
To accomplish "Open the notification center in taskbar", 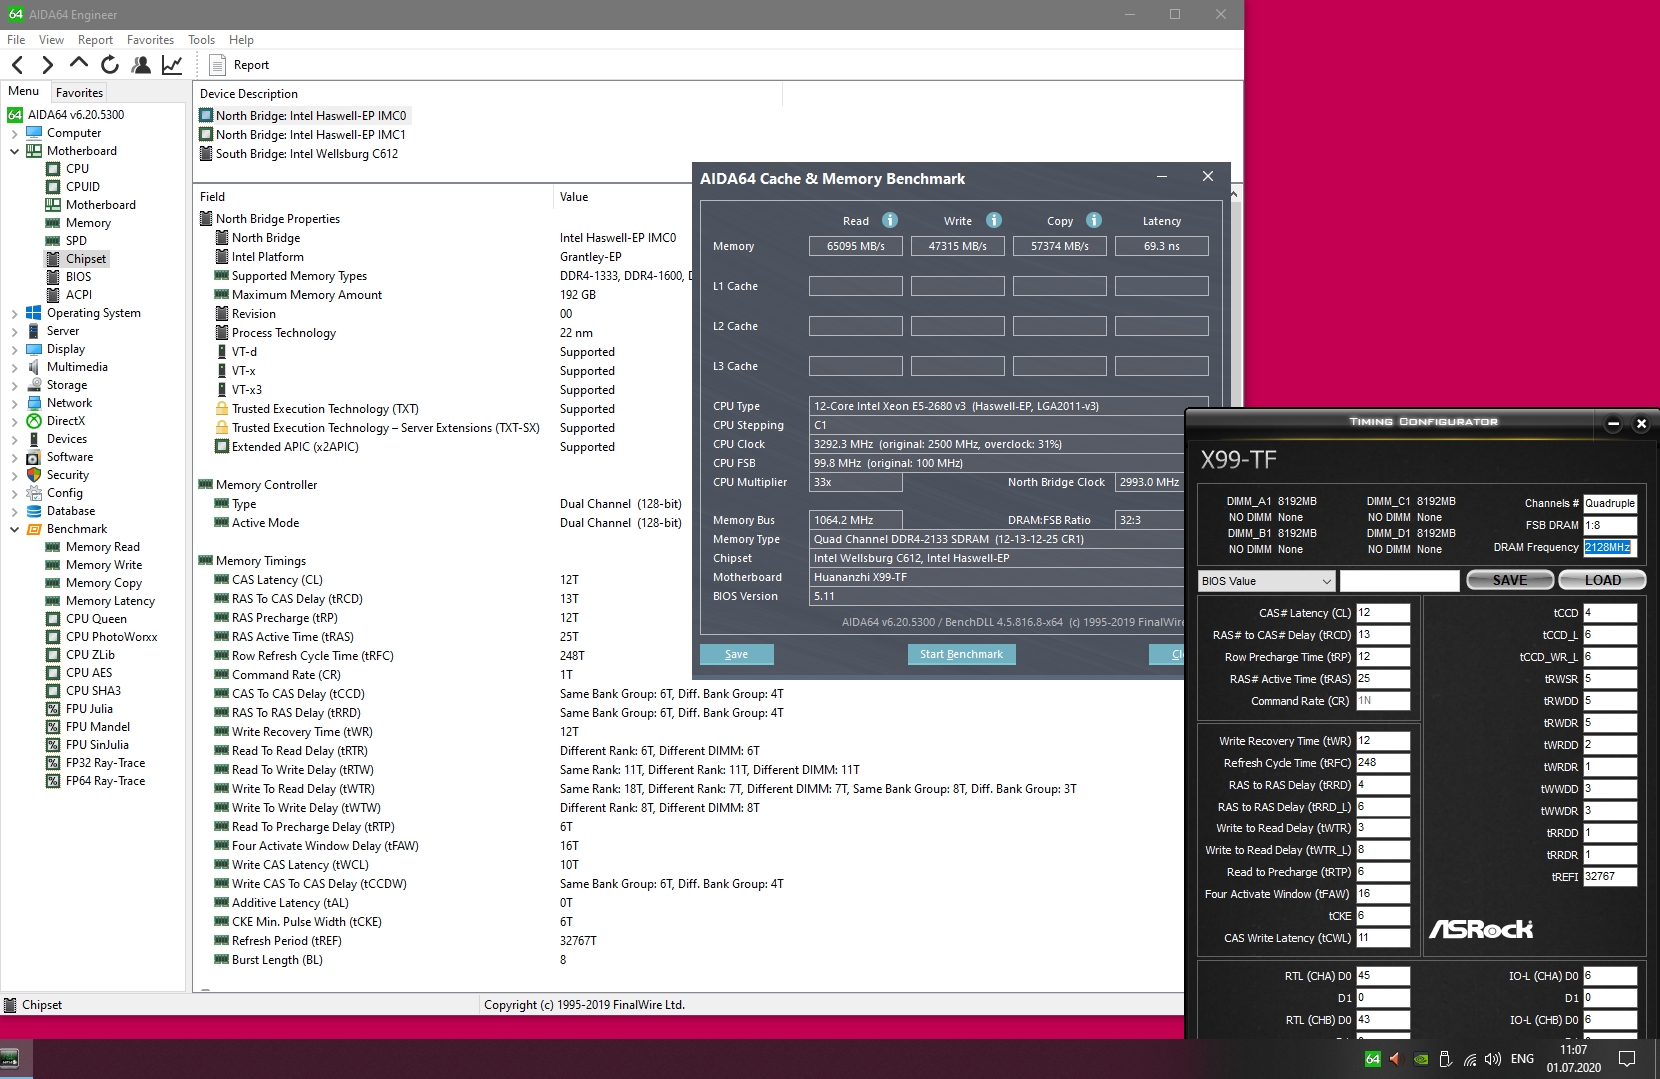I will coord(1627,1059).
